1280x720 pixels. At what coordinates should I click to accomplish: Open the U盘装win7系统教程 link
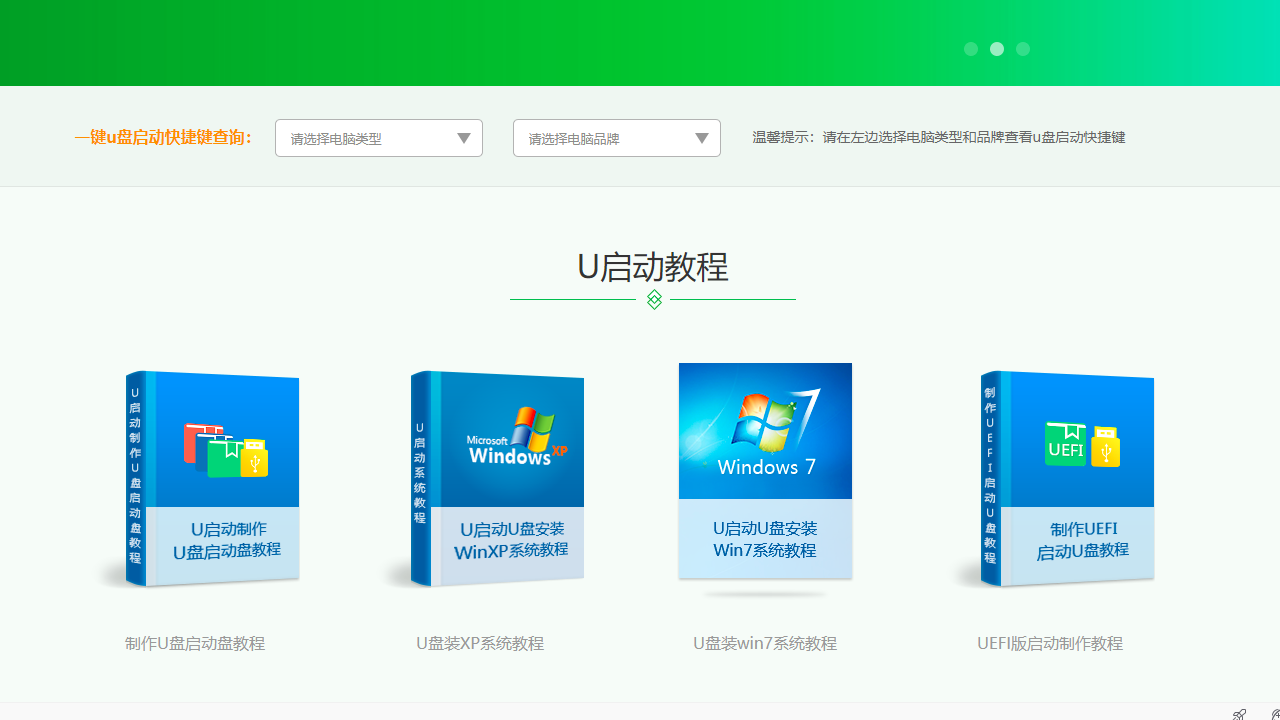(x=765, y=643)
